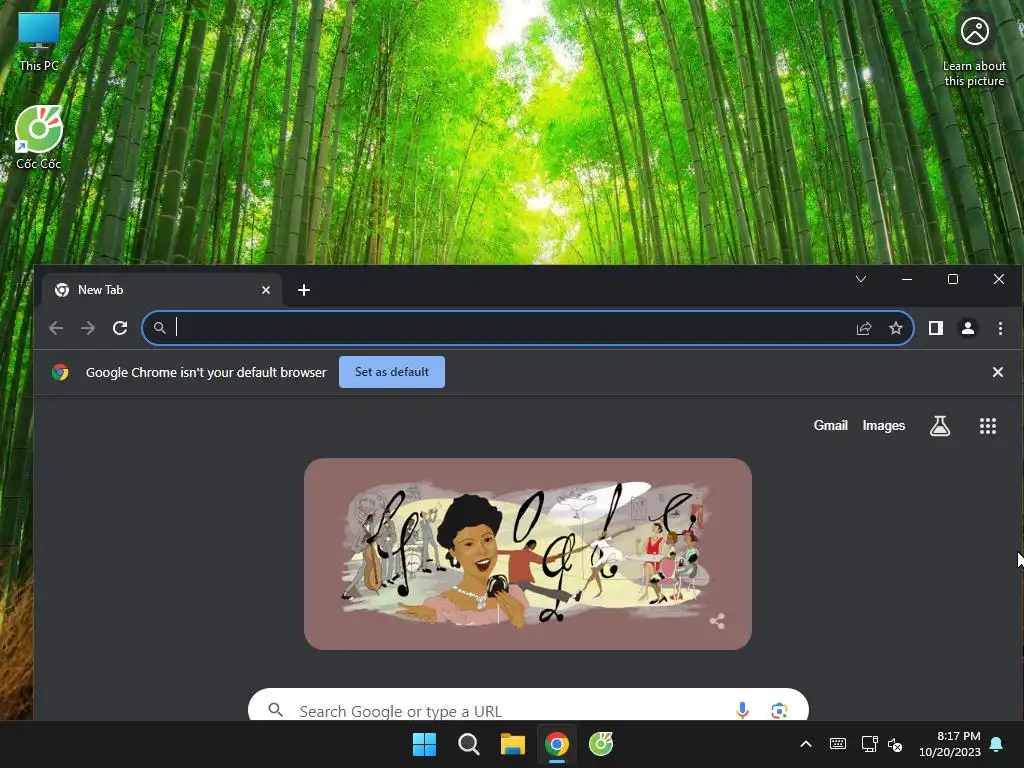The width and height of the screenshot is (1024, 768).
Task: Open Windows Start menu
Action: [x=424, y=744]
